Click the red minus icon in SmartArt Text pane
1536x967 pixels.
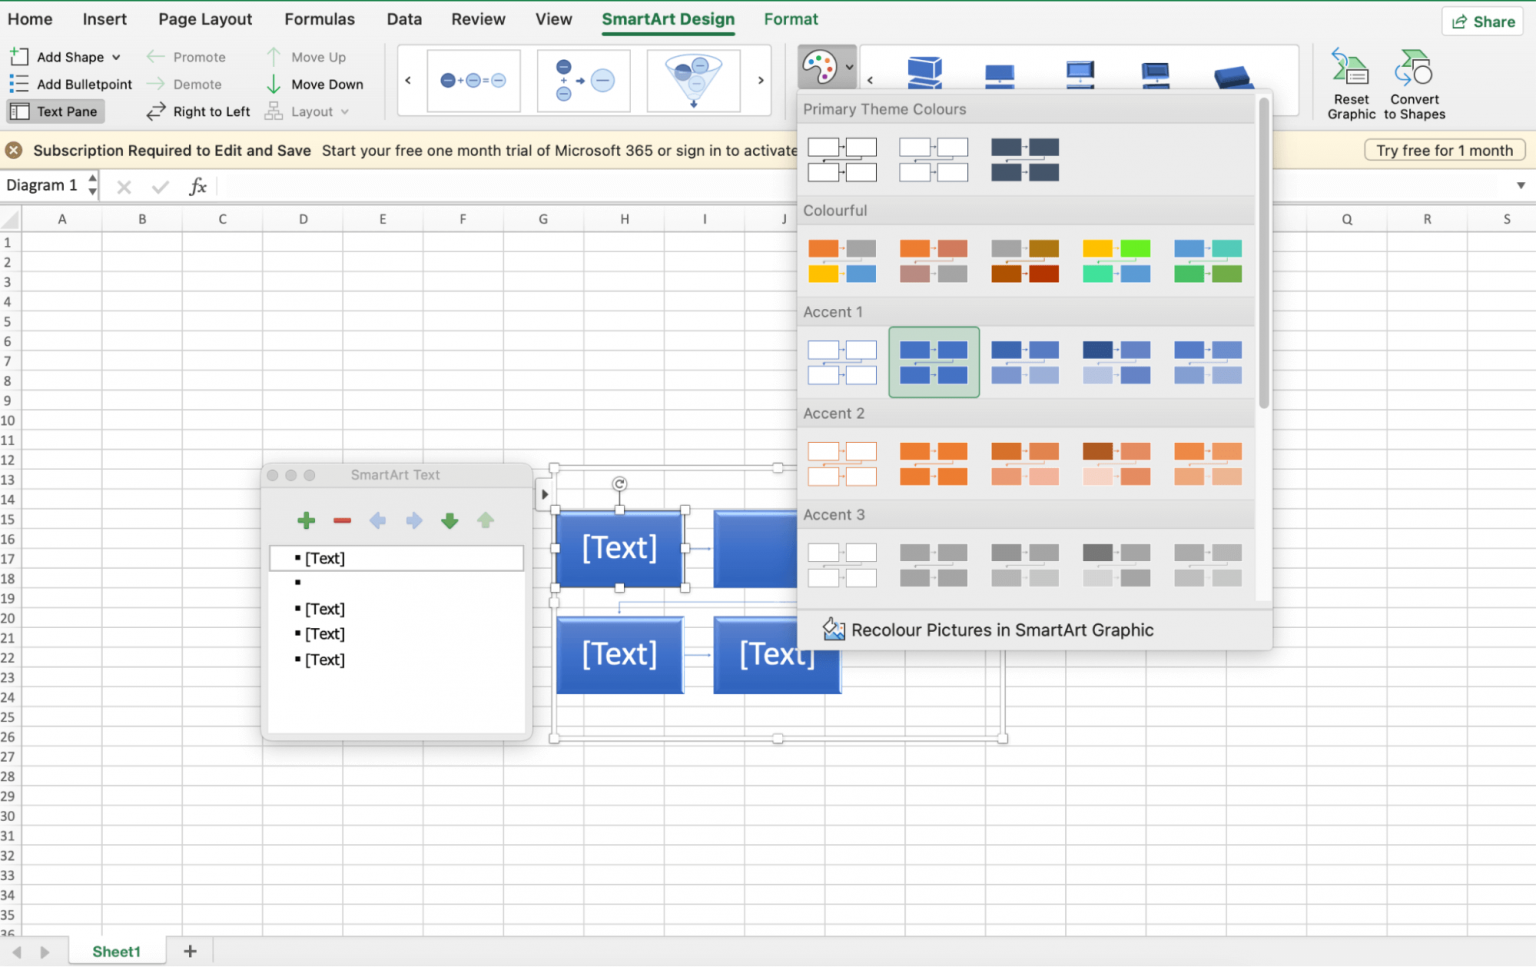342,520
